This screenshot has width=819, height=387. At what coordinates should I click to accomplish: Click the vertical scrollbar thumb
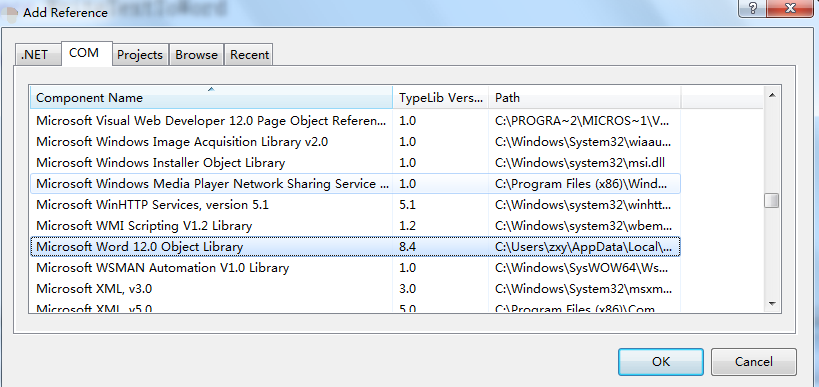[771, 201]
